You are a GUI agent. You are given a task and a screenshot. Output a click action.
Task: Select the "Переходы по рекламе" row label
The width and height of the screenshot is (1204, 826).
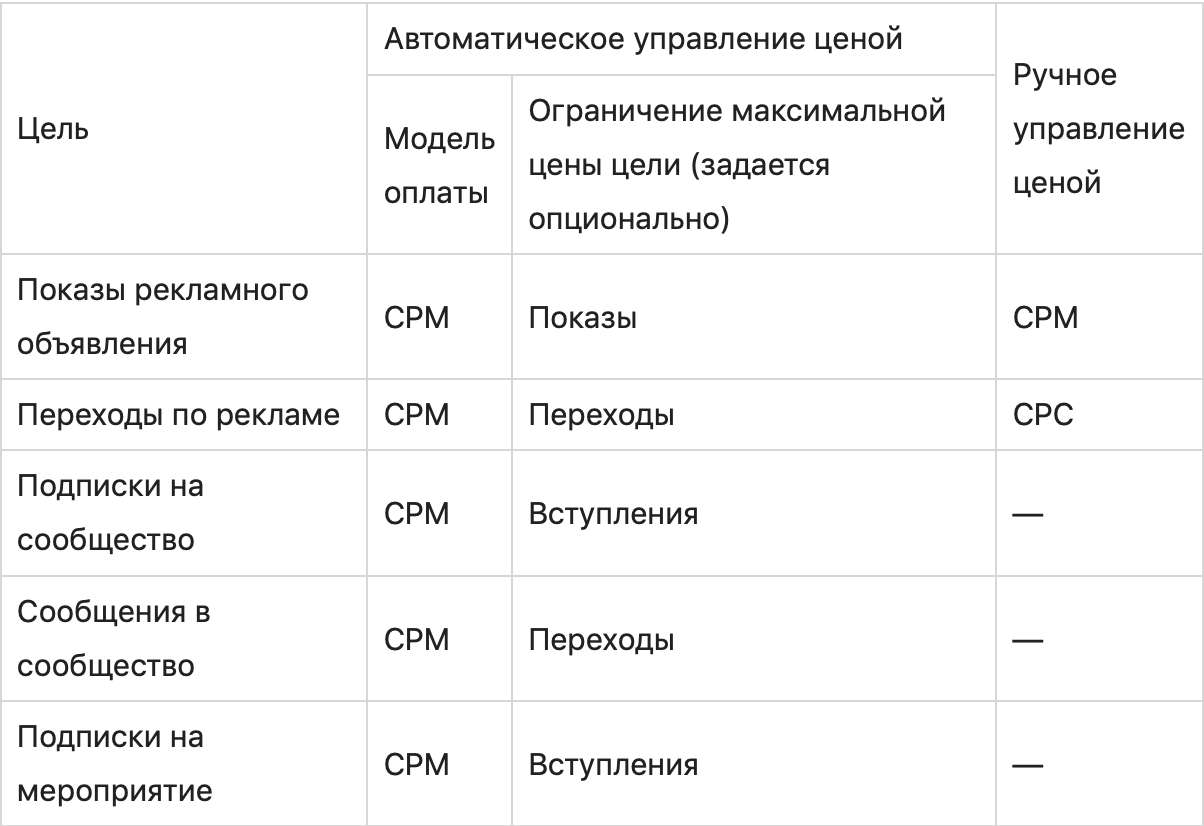coord(176,415)
